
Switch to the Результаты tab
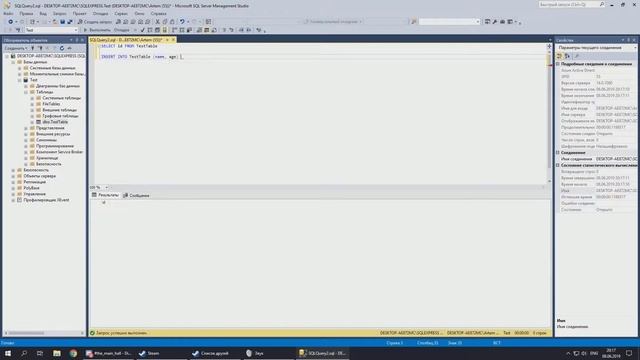pos(105,195)
